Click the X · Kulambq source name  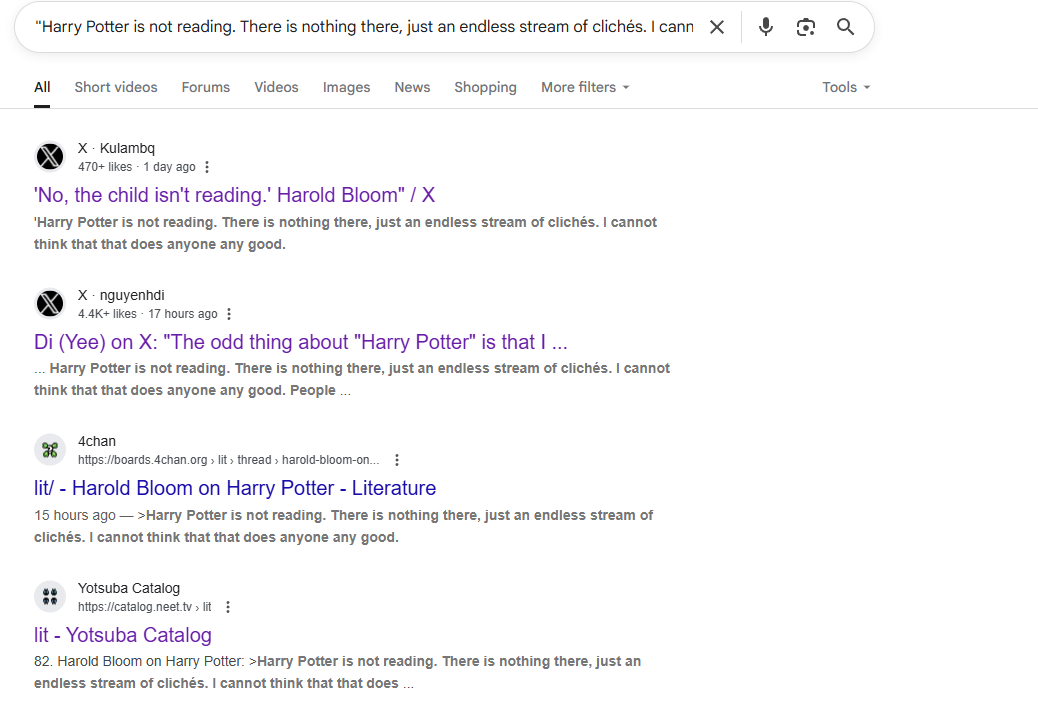[116, 148]
